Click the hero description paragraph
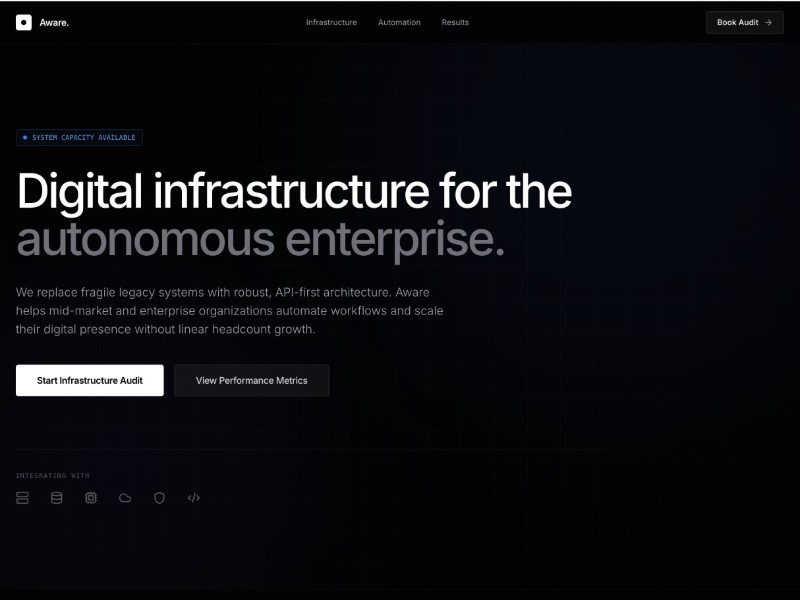The width and height of the screenshot is (800, 600). (222, 310)
